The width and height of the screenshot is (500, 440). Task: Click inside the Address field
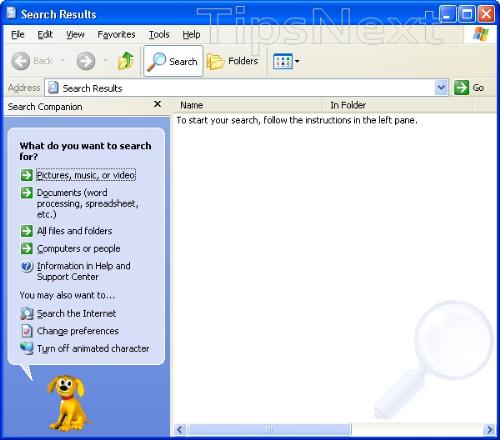coord(240,88)
